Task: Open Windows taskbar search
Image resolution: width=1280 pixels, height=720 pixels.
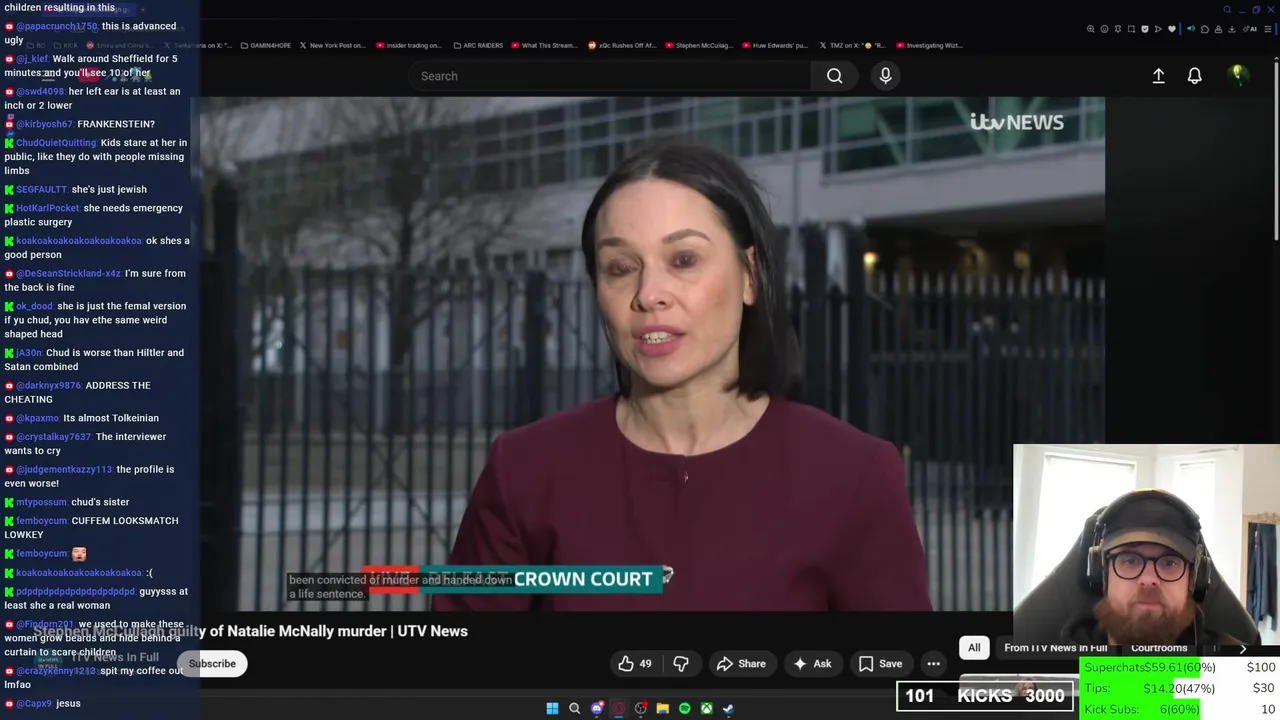Action: click(x=574, y=708)
